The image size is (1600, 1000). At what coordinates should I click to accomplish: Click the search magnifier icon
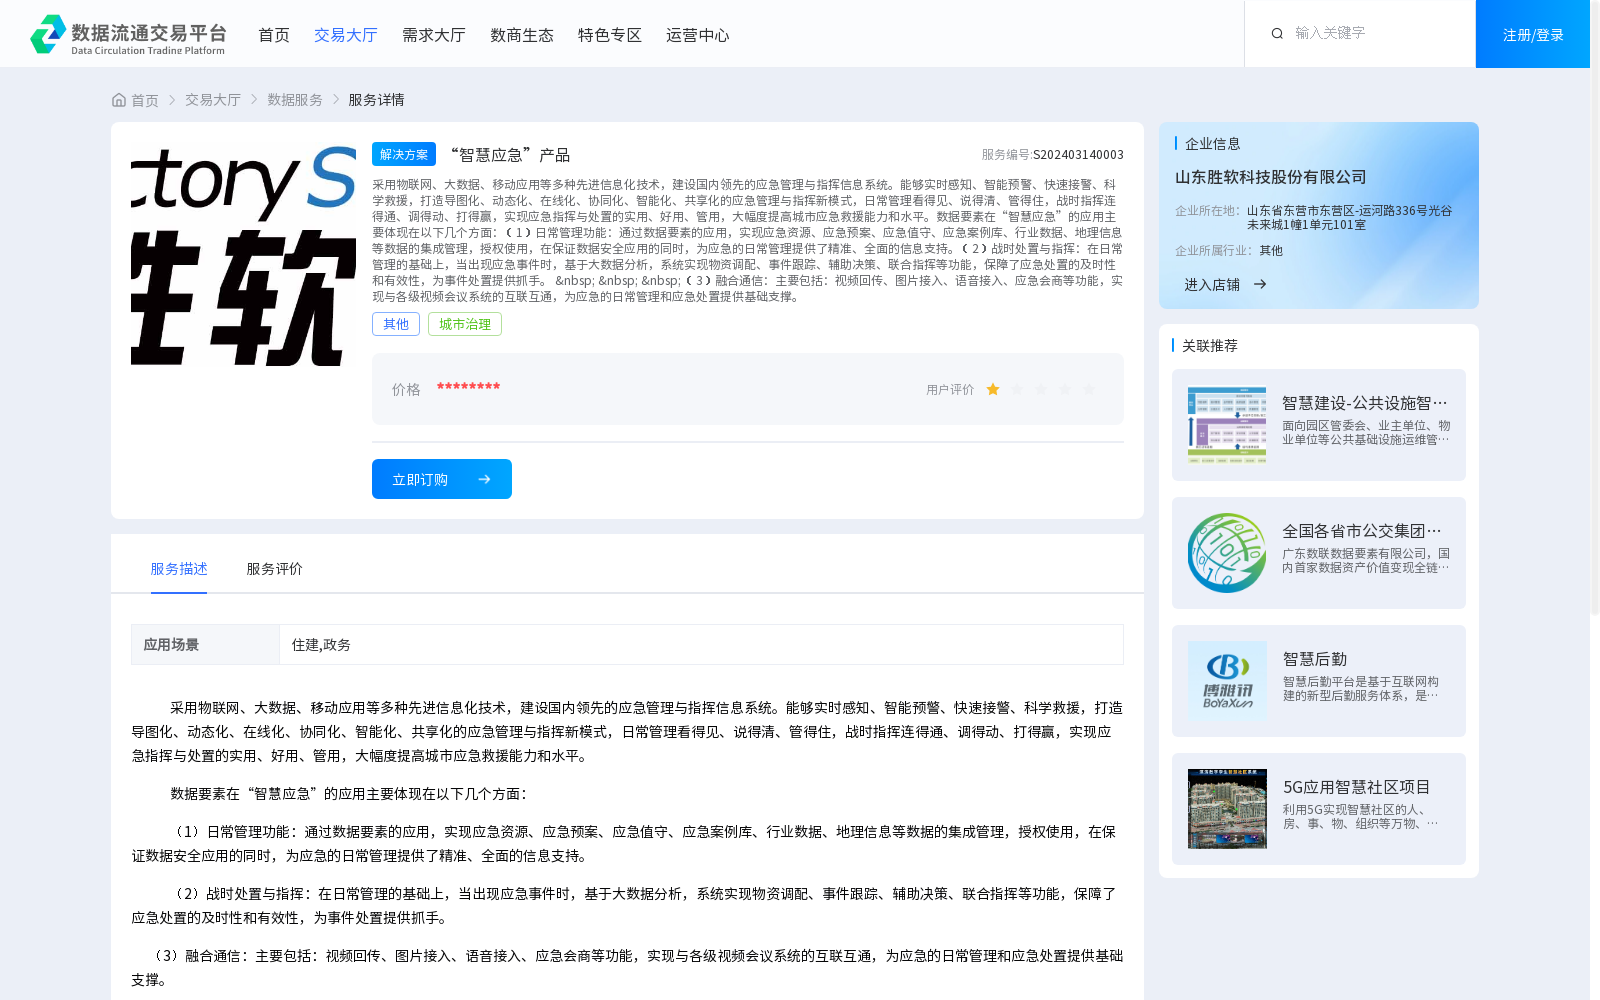[x=1277, y=33]
